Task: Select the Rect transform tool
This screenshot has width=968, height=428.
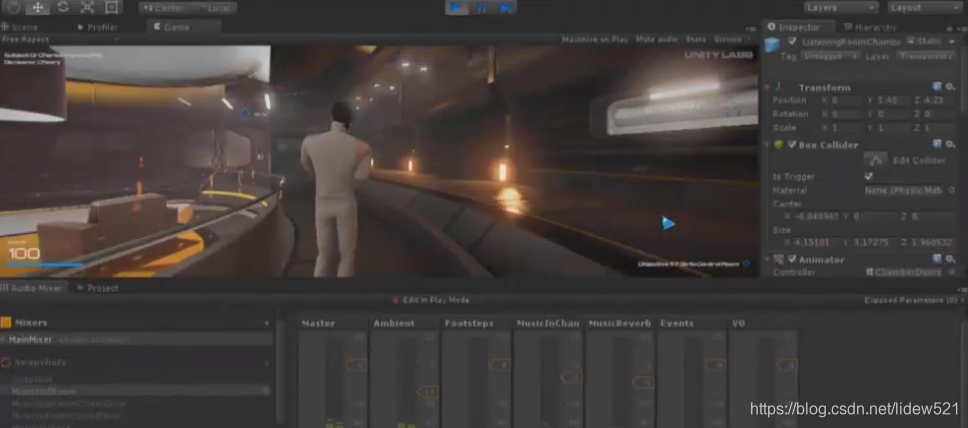Action: [111, 7]
